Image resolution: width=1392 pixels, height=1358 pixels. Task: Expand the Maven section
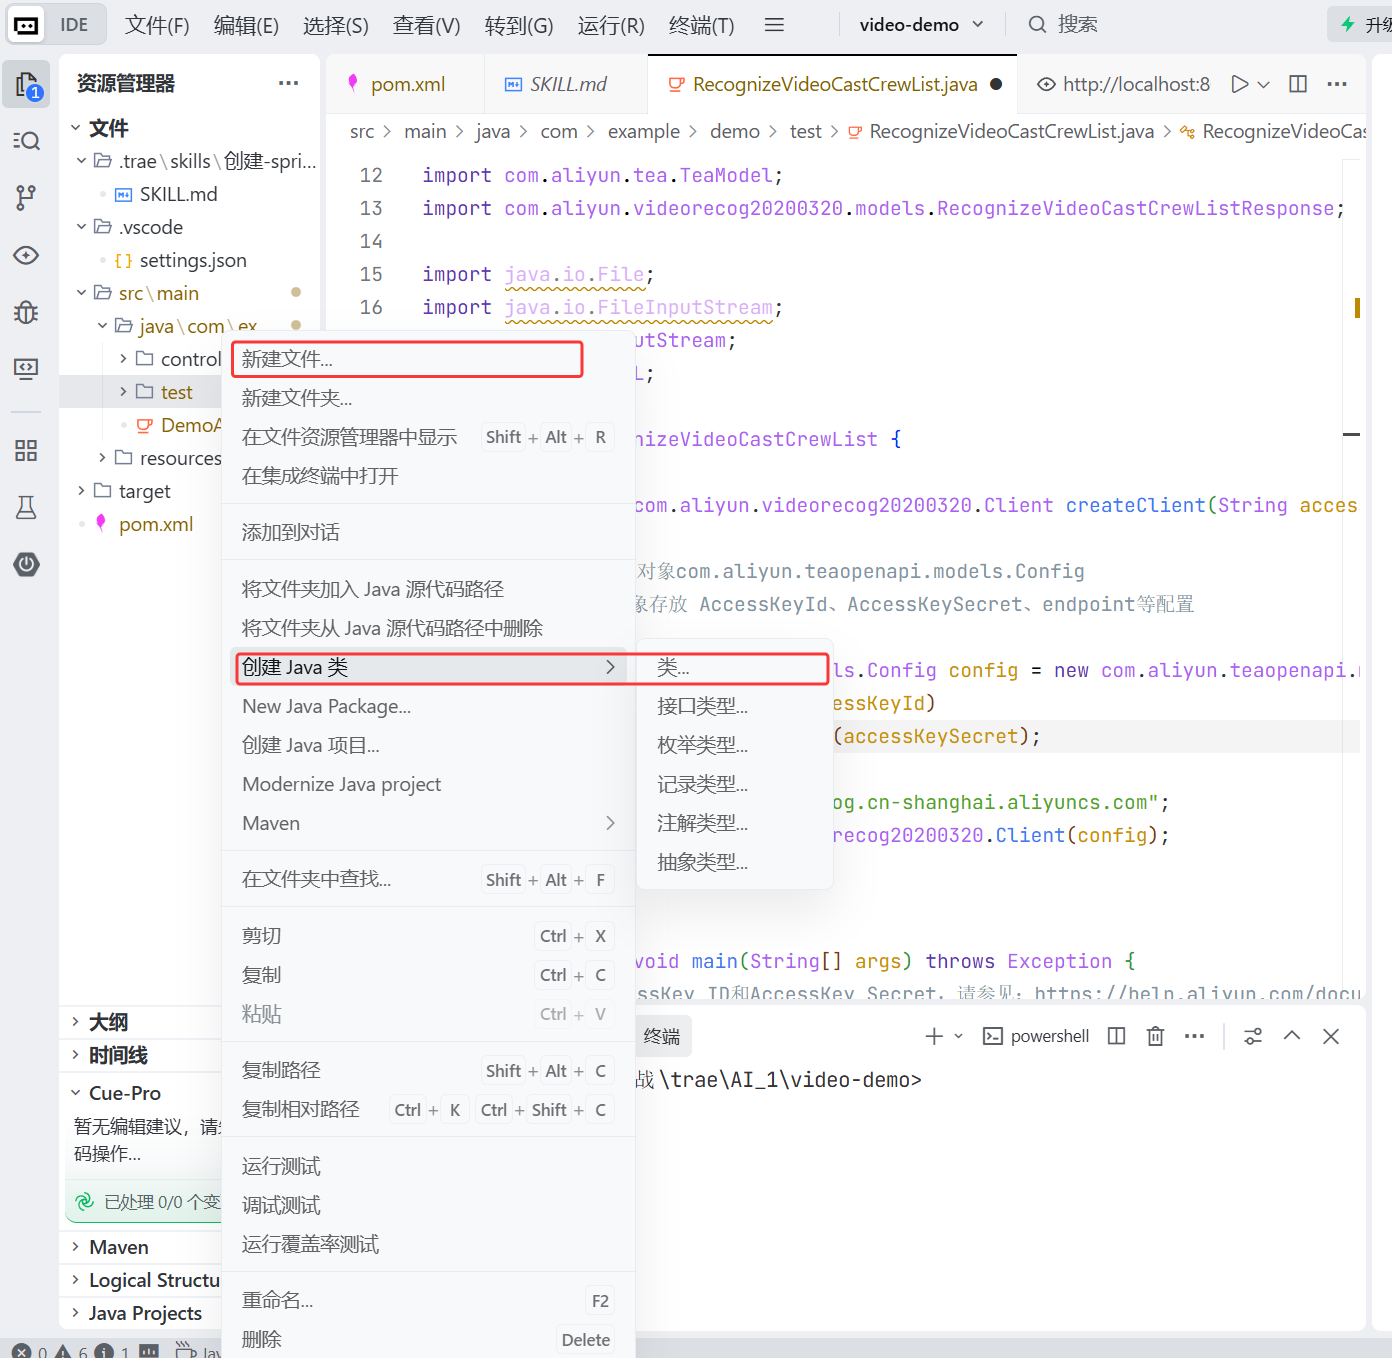tap(76, 1247)
